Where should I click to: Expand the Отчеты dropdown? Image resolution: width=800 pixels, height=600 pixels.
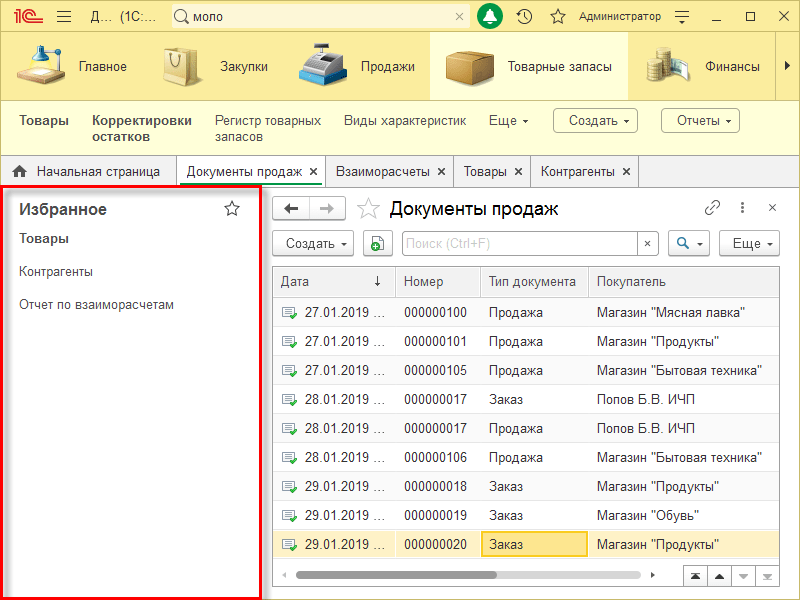pos(701,121)
